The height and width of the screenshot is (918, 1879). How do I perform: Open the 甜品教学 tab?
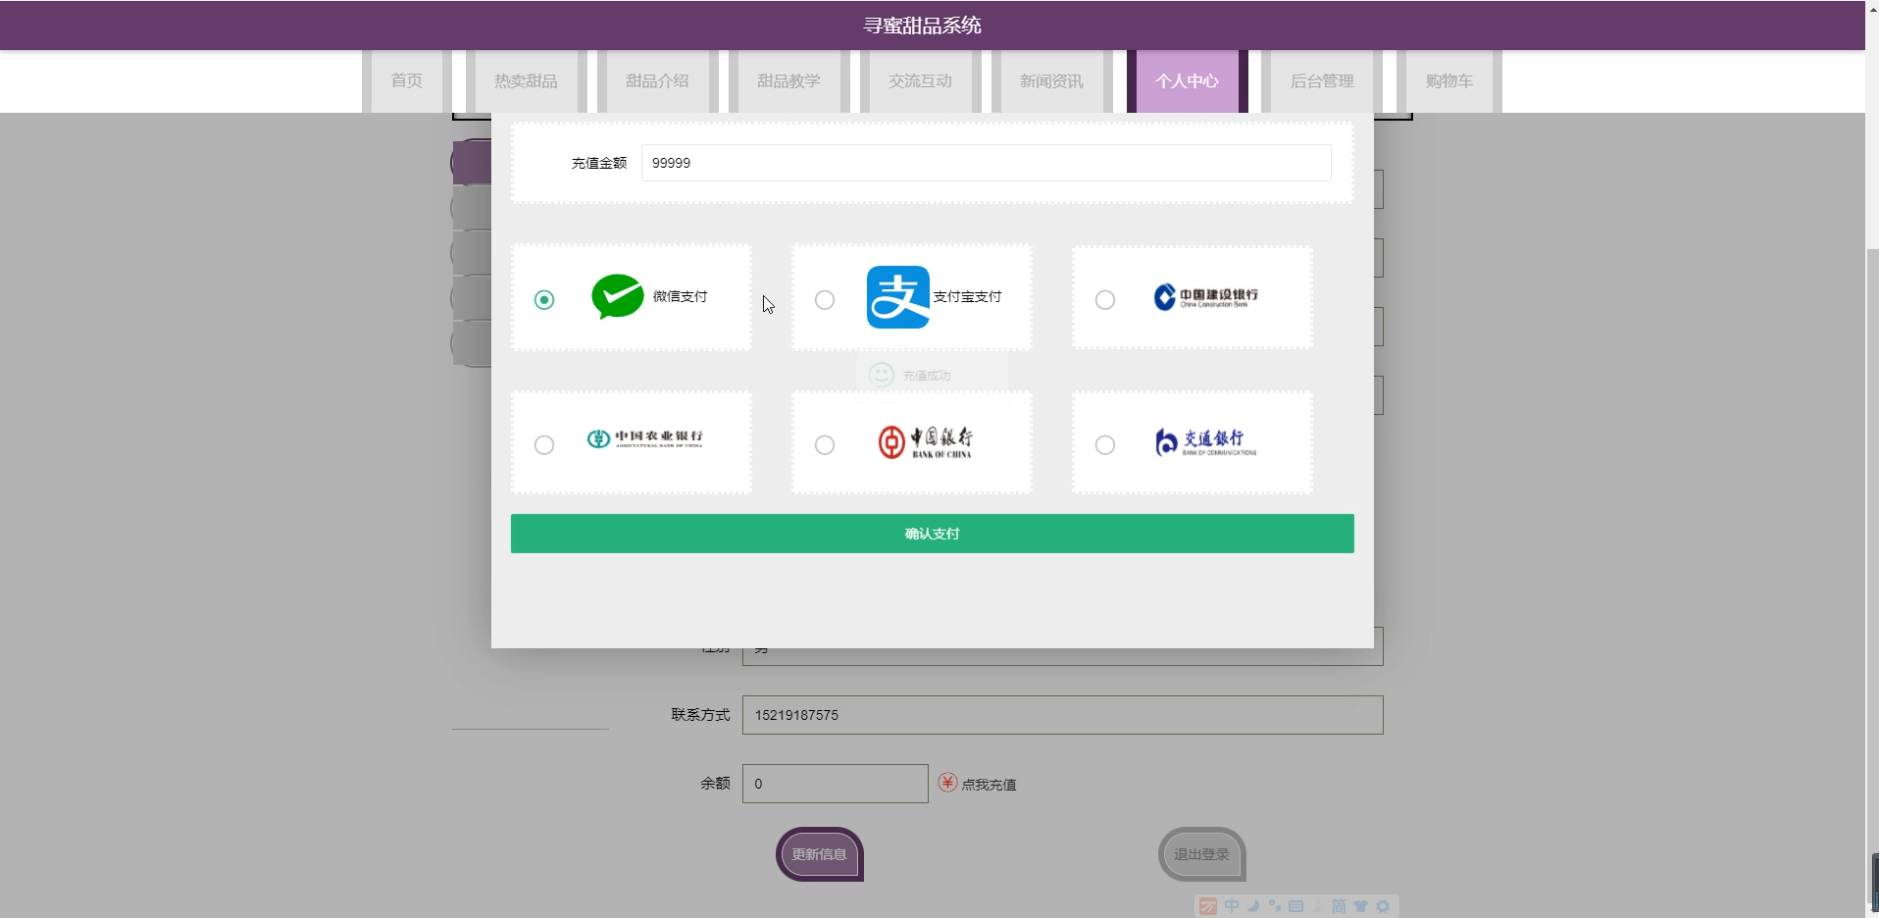point(789,81)
